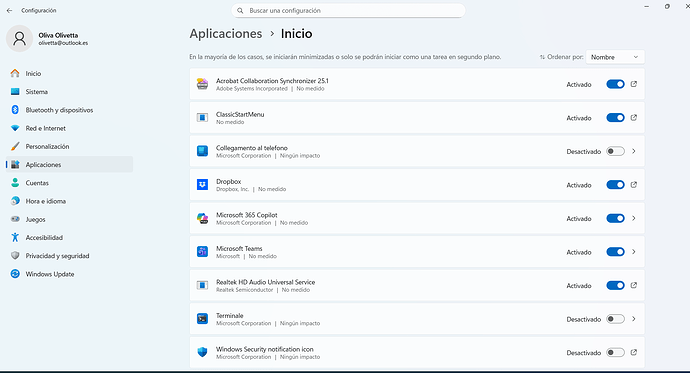The height and width of the screenshot is (373, 690).
Task: Click the sort arrows icon beside Ordenar por
Action: pos(543,57)
